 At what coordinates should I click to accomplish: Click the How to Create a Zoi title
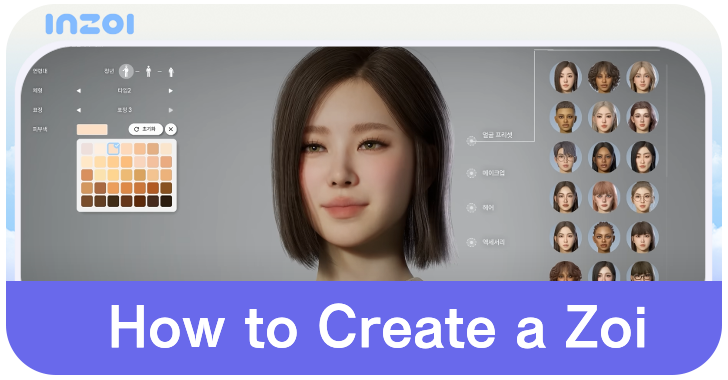377,327
